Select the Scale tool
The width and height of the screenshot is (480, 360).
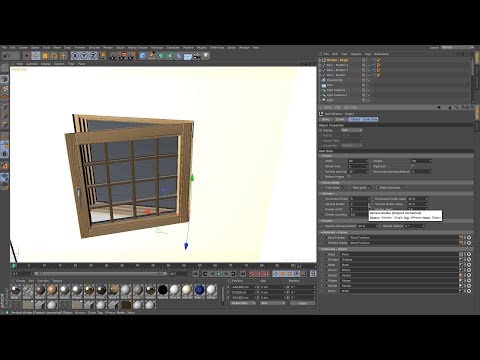(45, 56)
